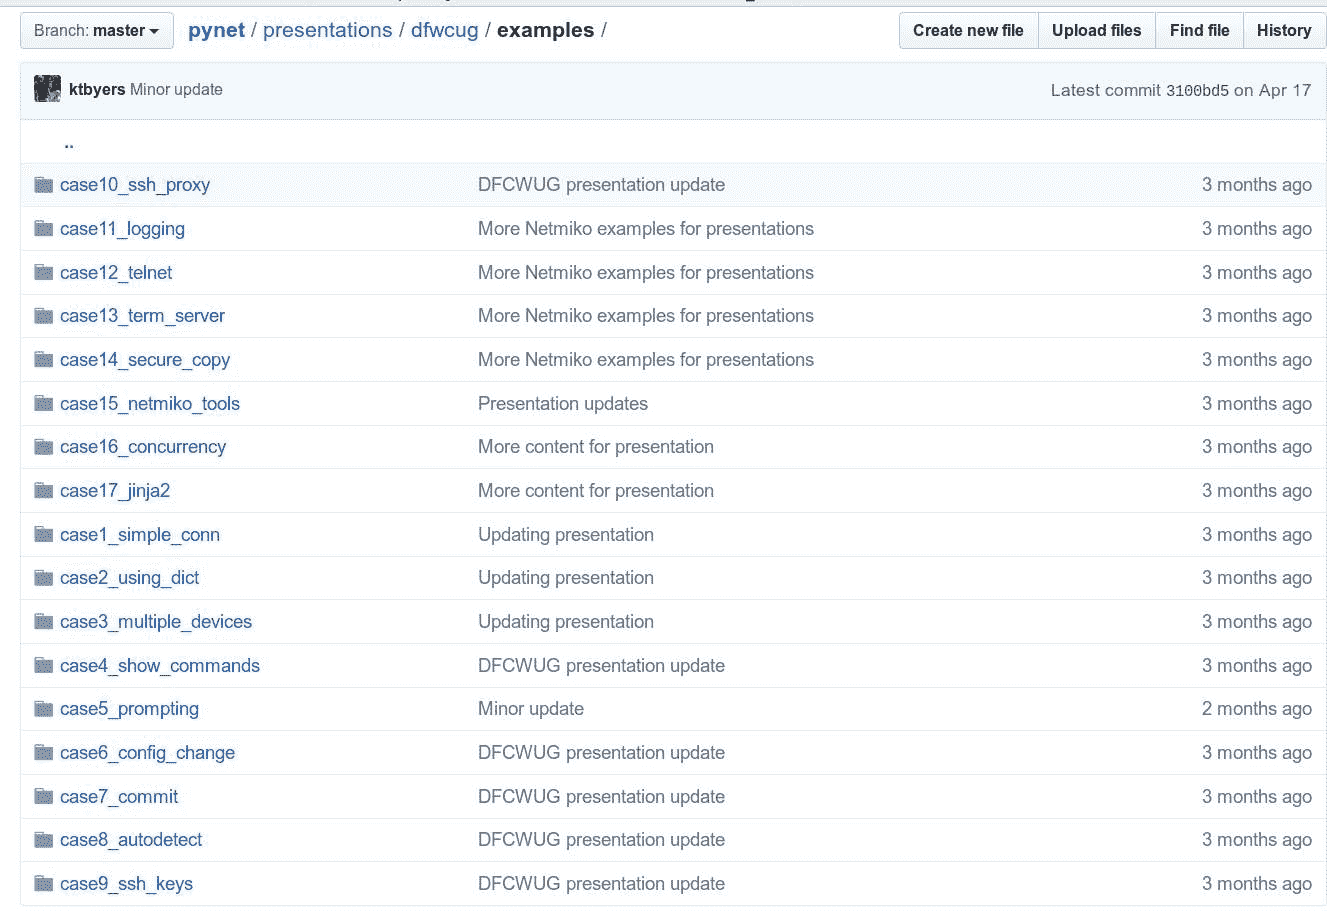The height and width of the screenshot is (911, 1327).
Task: Click timestamp in case17_jinja2 row
Action: click(x=1257, y=491)
